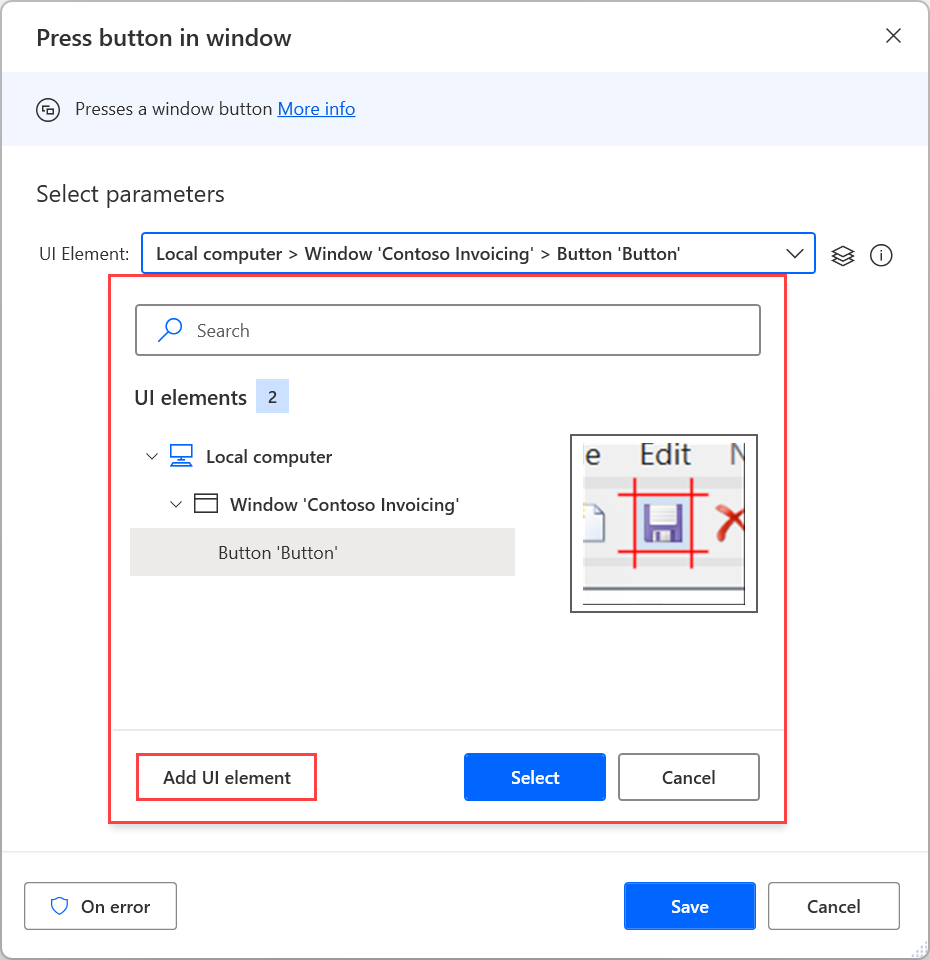This screenshot has width=930, height=960.
Task: Close the Press button in window dialog
Action: tap(893, 37)
